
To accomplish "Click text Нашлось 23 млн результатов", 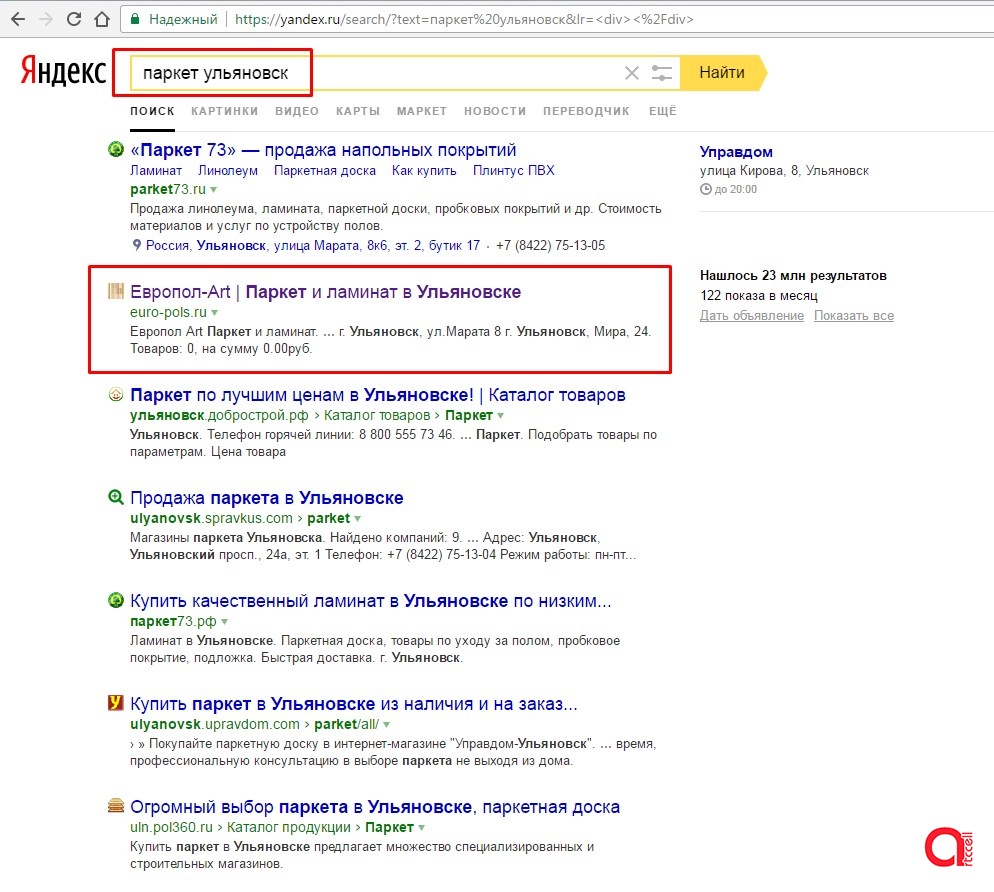I will (x=793, y=275).
